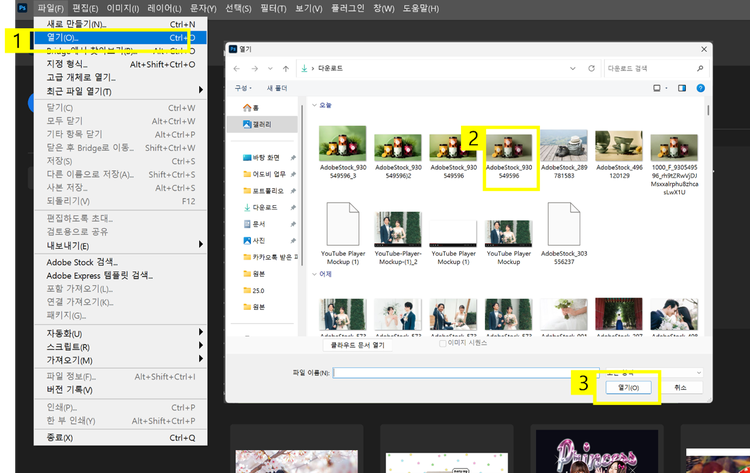Expand the 내보내기 submenu
The image size is (750, 473).
point(200,244)
